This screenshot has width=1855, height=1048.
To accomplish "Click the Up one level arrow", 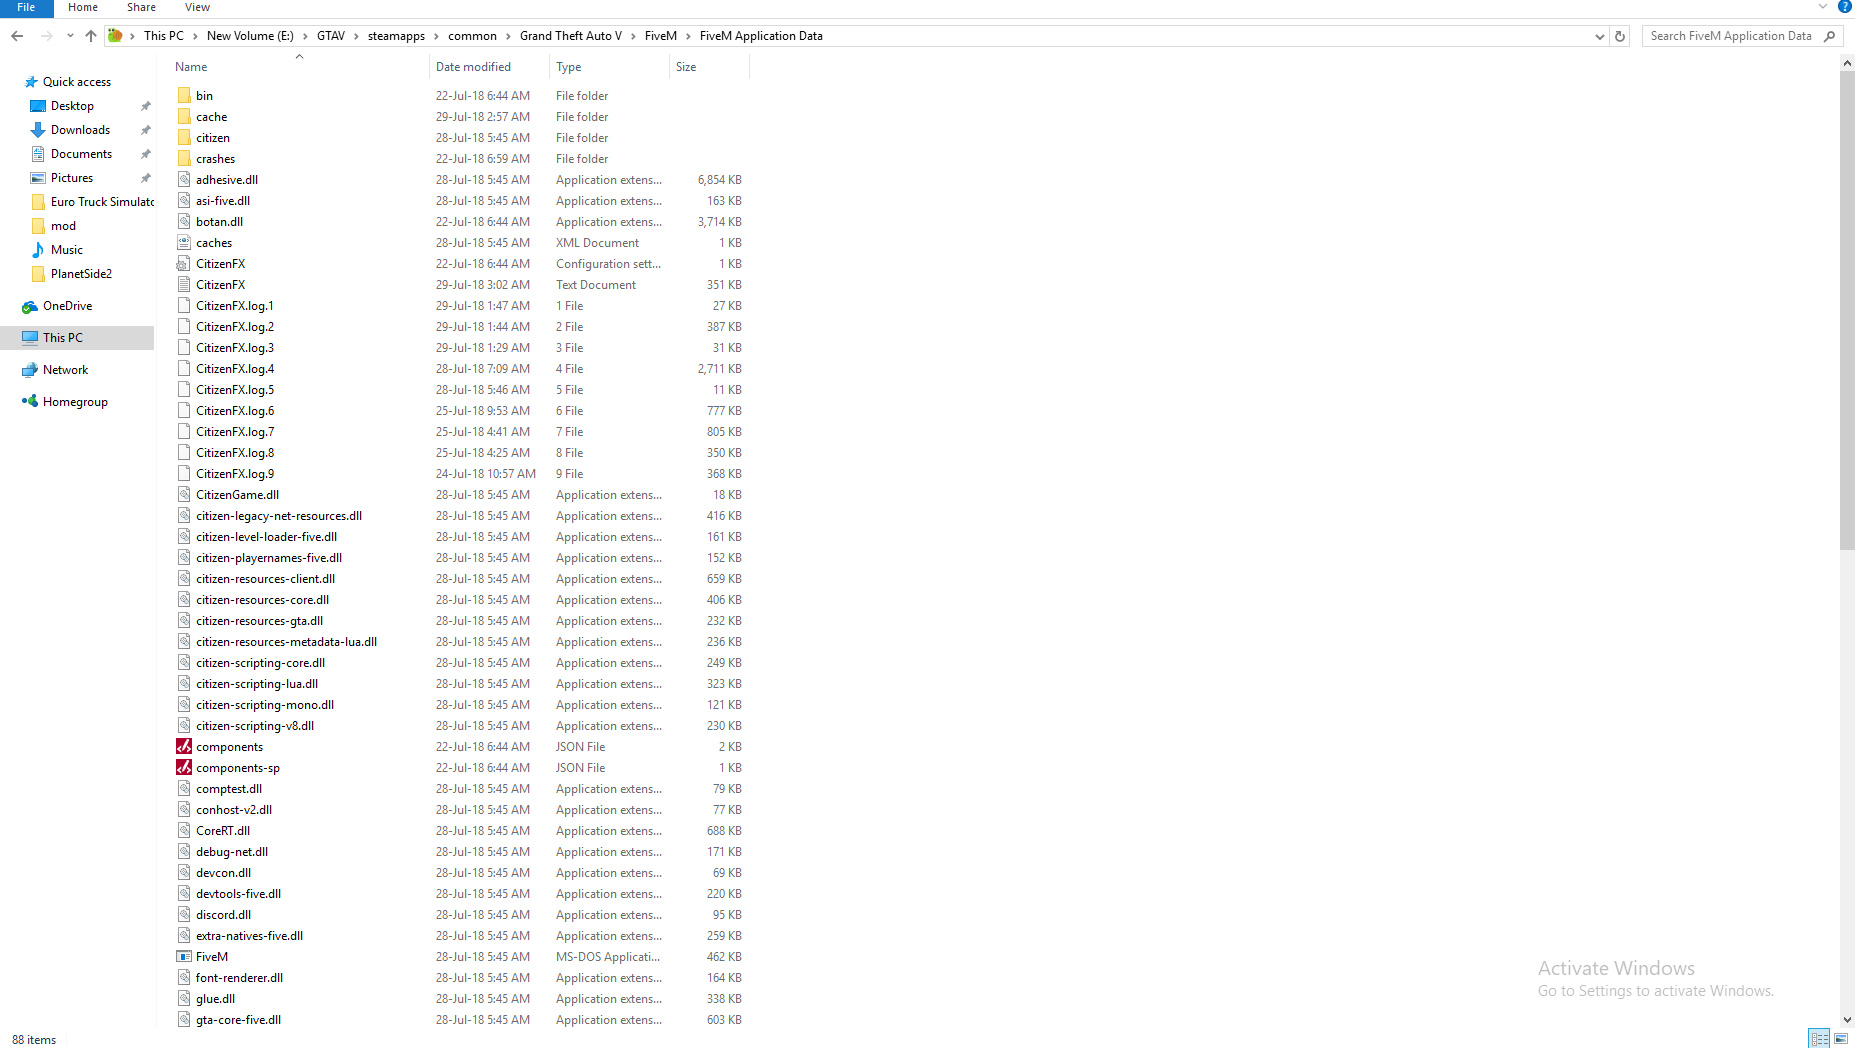I will 91,36.
